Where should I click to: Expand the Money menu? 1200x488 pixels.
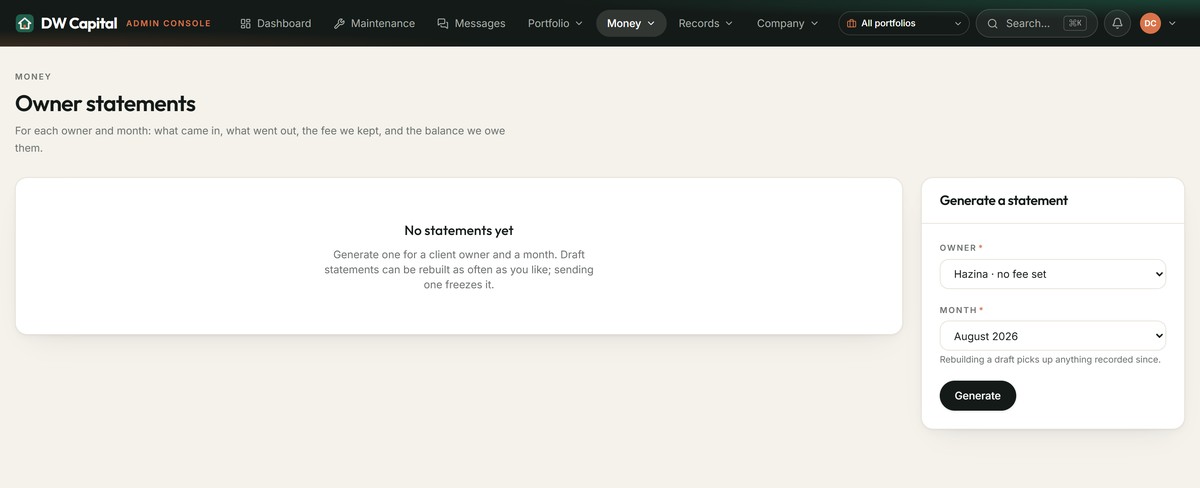631,23
